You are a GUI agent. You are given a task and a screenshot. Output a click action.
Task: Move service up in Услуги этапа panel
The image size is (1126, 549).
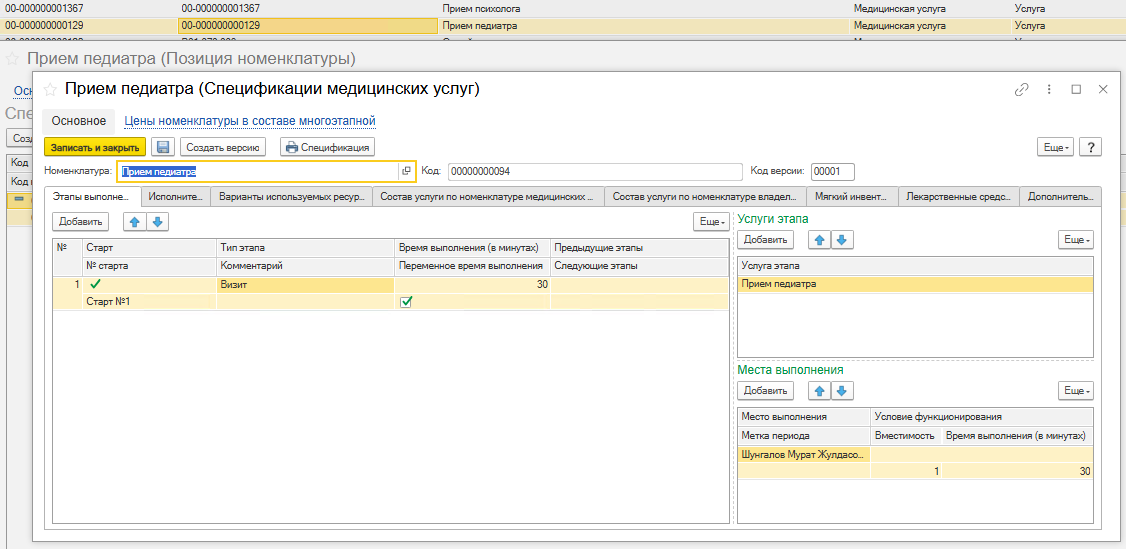(x=819, y=240)
